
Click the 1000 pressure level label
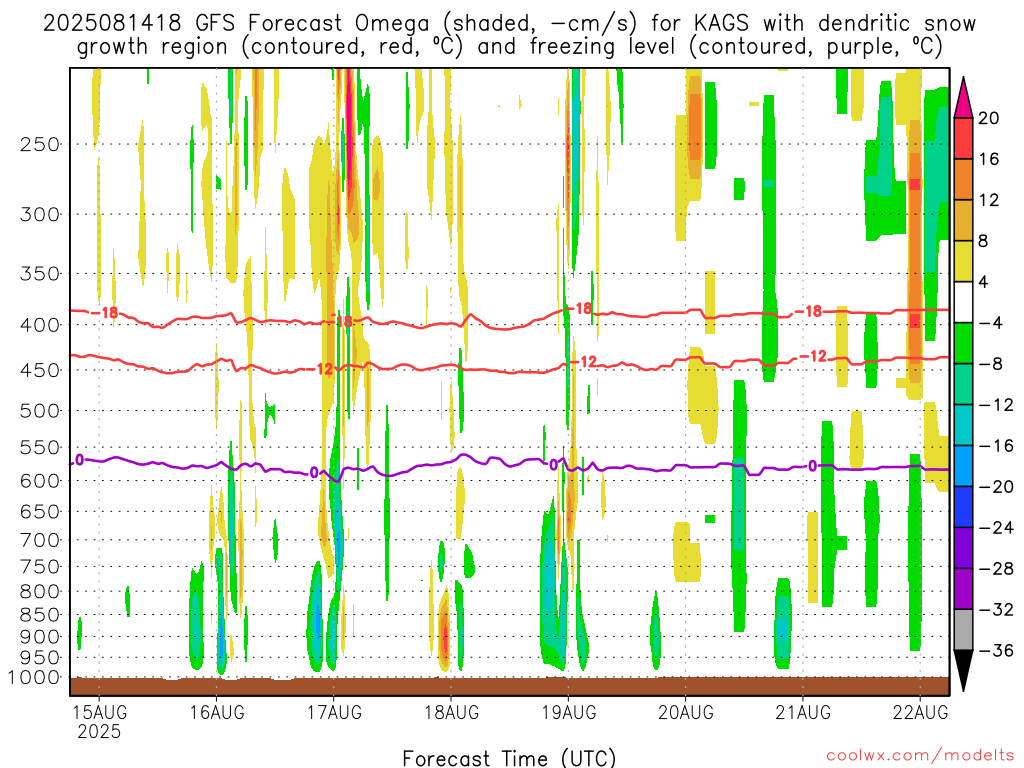(34, 677)
